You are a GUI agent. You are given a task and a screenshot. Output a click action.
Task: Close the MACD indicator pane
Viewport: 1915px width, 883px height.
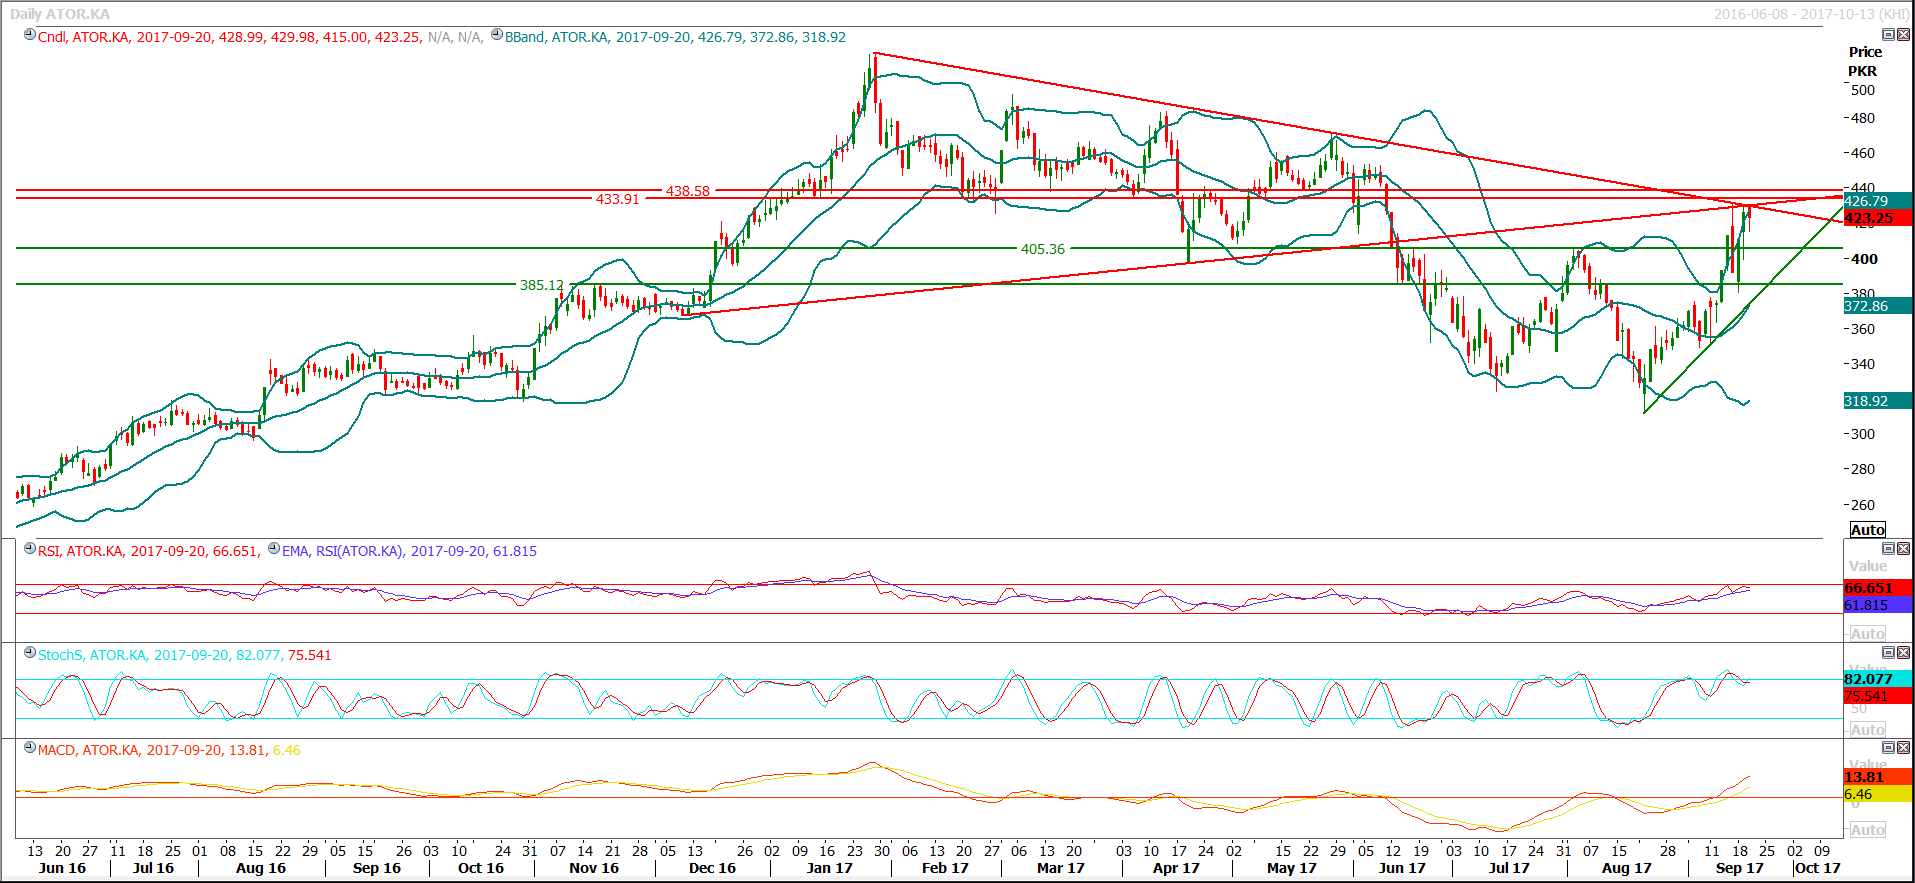tap(1903, 747)
